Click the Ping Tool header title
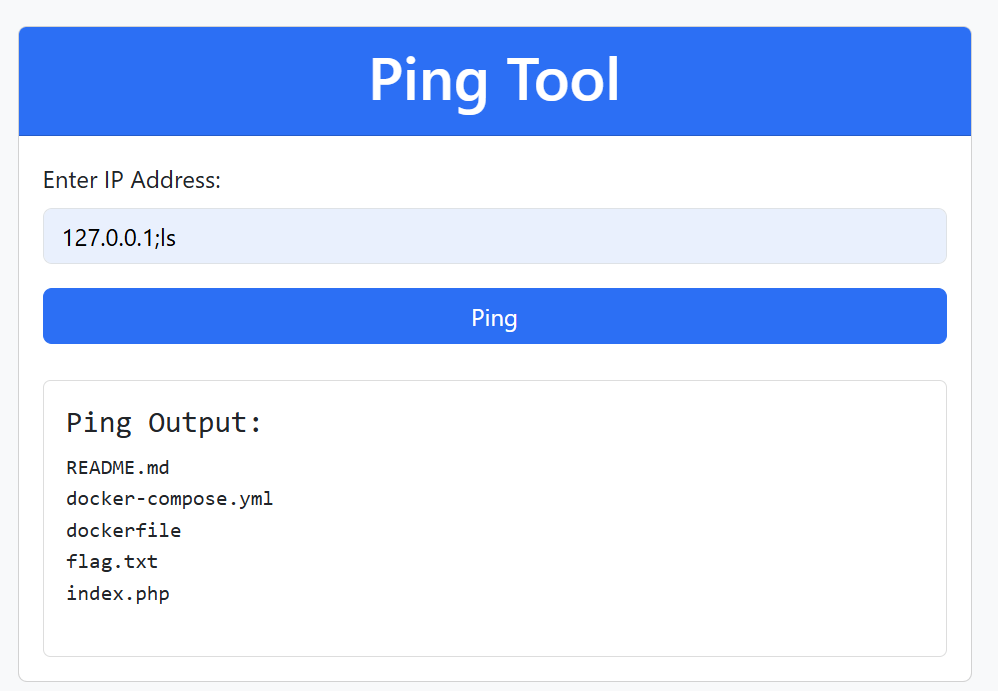The image size is (998, 691). 495,80
